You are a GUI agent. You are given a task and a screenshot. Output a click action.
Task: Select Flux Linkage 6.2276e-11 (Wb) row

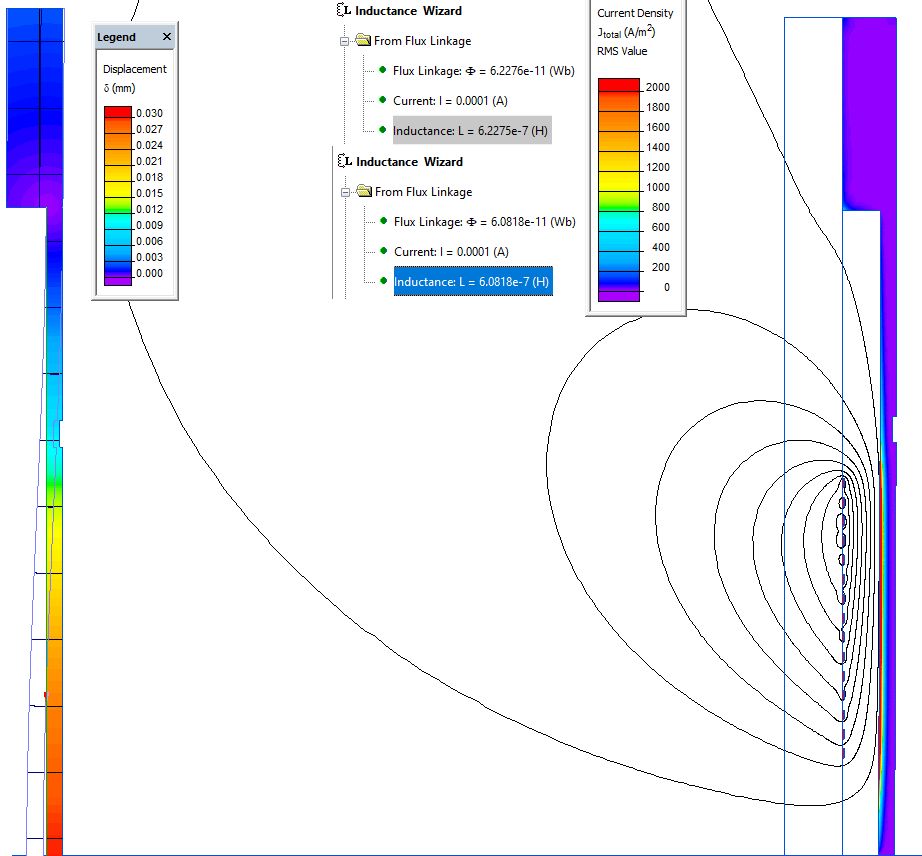pos(483,71)
